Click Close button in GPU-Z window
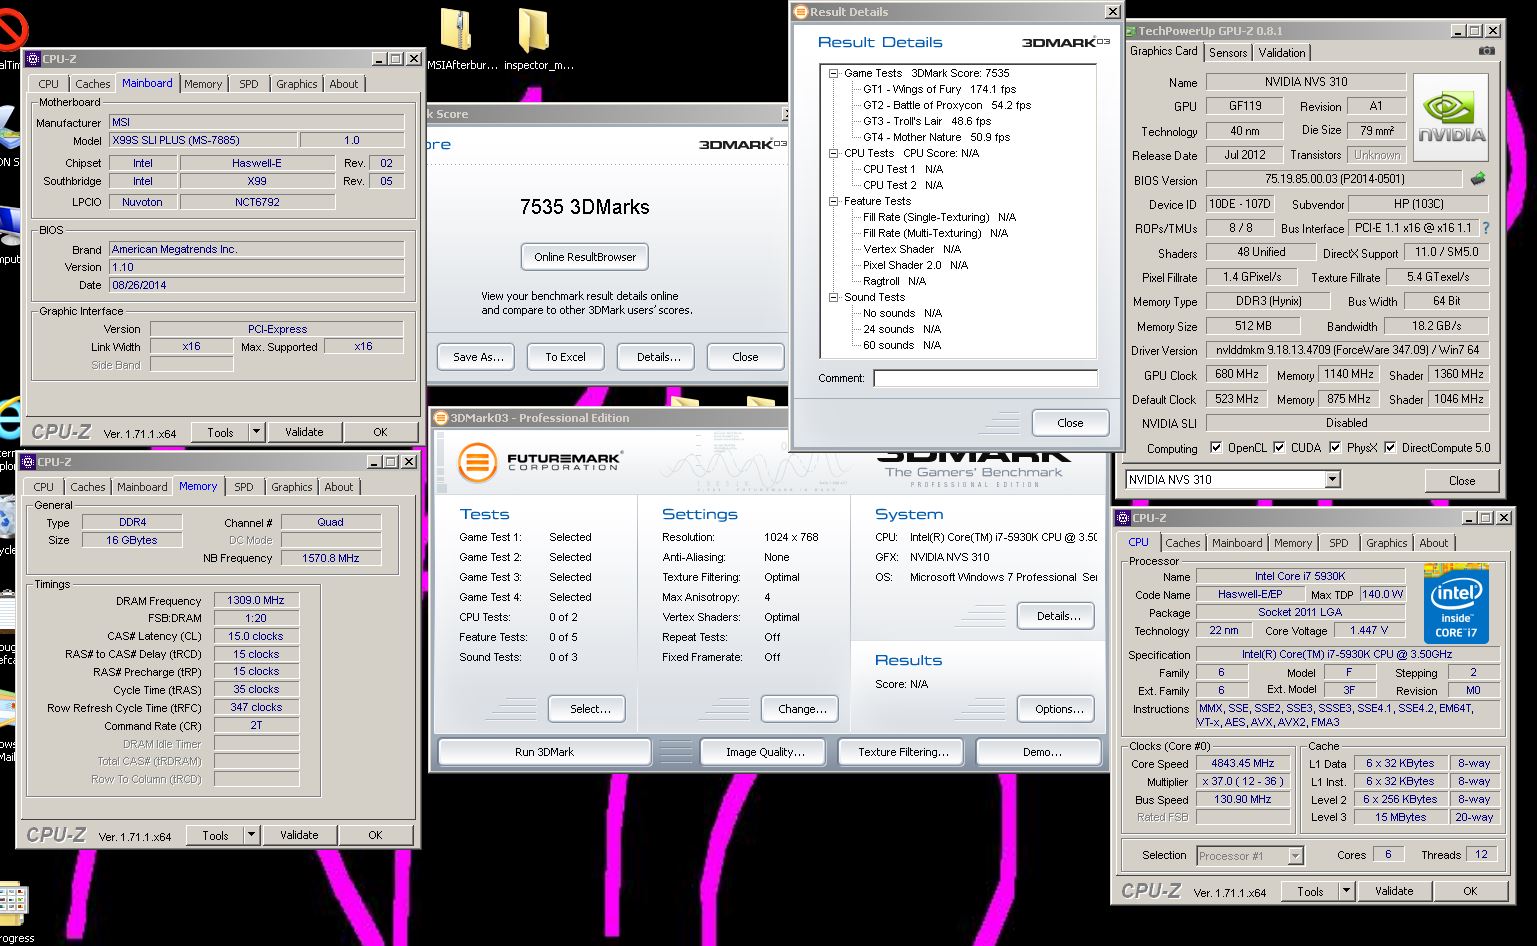The image size is (1537, 946). tap(1461, 480)
